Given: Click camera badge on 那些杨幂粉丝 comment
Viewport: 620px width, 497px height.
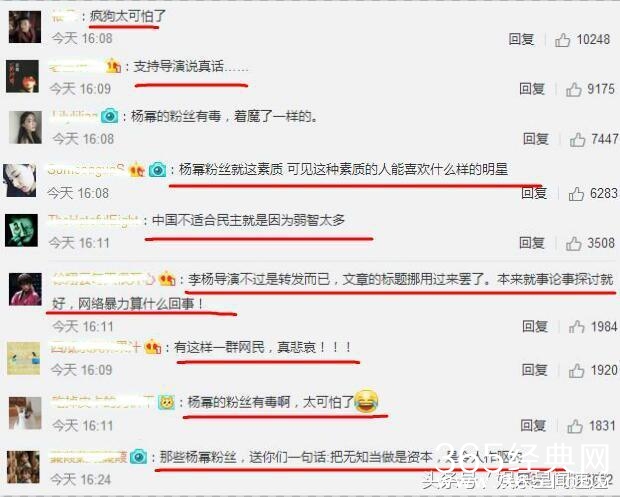Looking at the screenshot, I should (138, 457).
